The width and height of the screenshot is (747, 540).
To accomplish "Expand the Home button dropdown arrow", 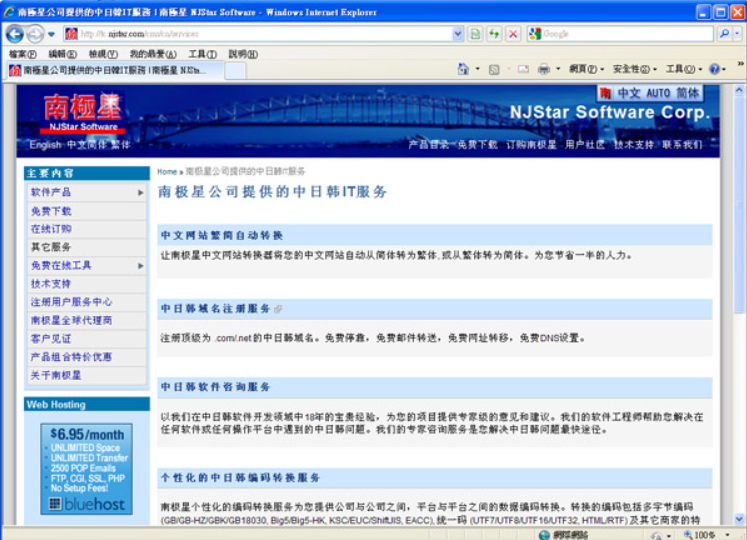I will point(477,69).
